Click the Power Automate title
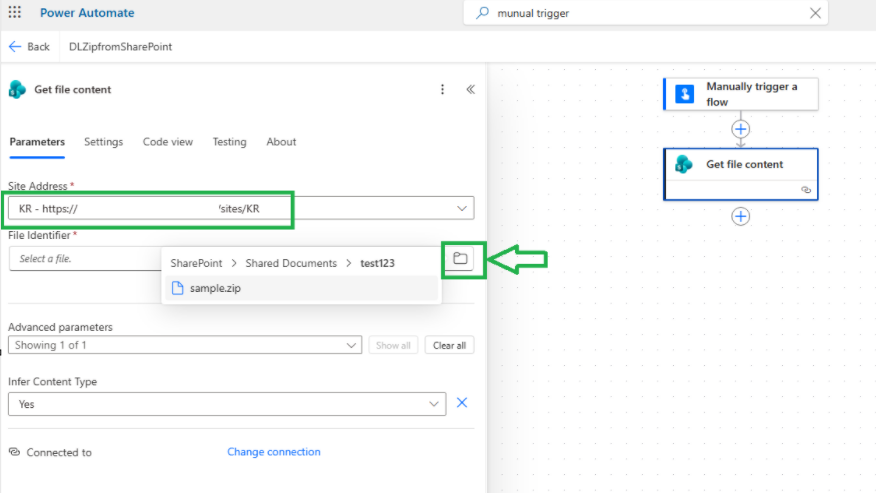 [x=87, y=13]
